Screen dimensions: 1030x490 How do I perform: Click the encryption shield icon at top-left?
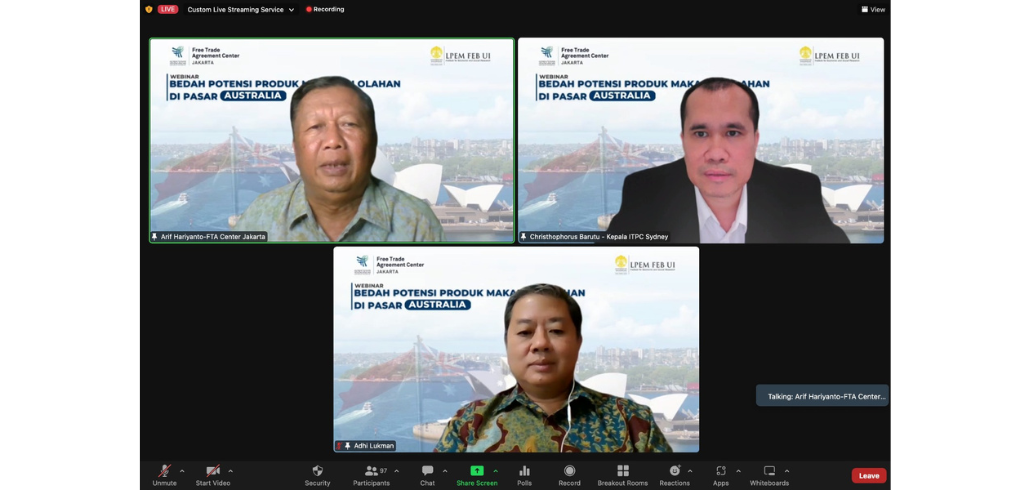pos(149,10)
